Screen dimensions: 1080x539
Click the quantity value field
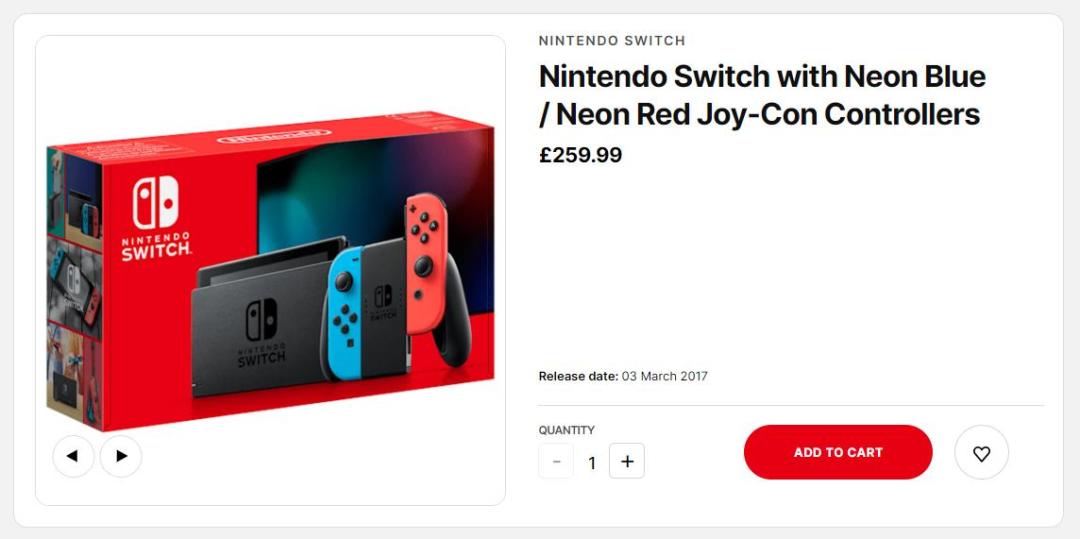click(x=592, y=462)
